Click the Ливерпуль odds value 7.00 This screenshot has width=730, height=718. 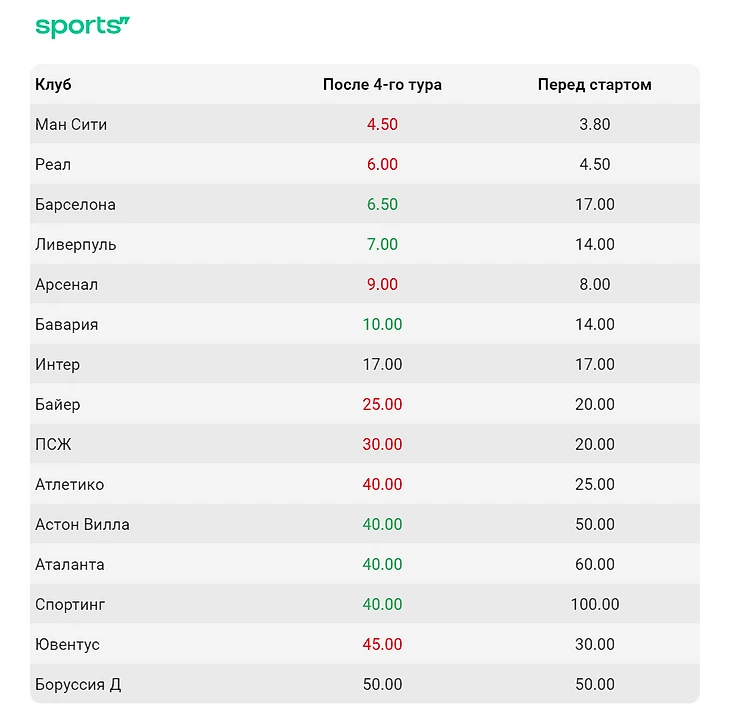382,244
